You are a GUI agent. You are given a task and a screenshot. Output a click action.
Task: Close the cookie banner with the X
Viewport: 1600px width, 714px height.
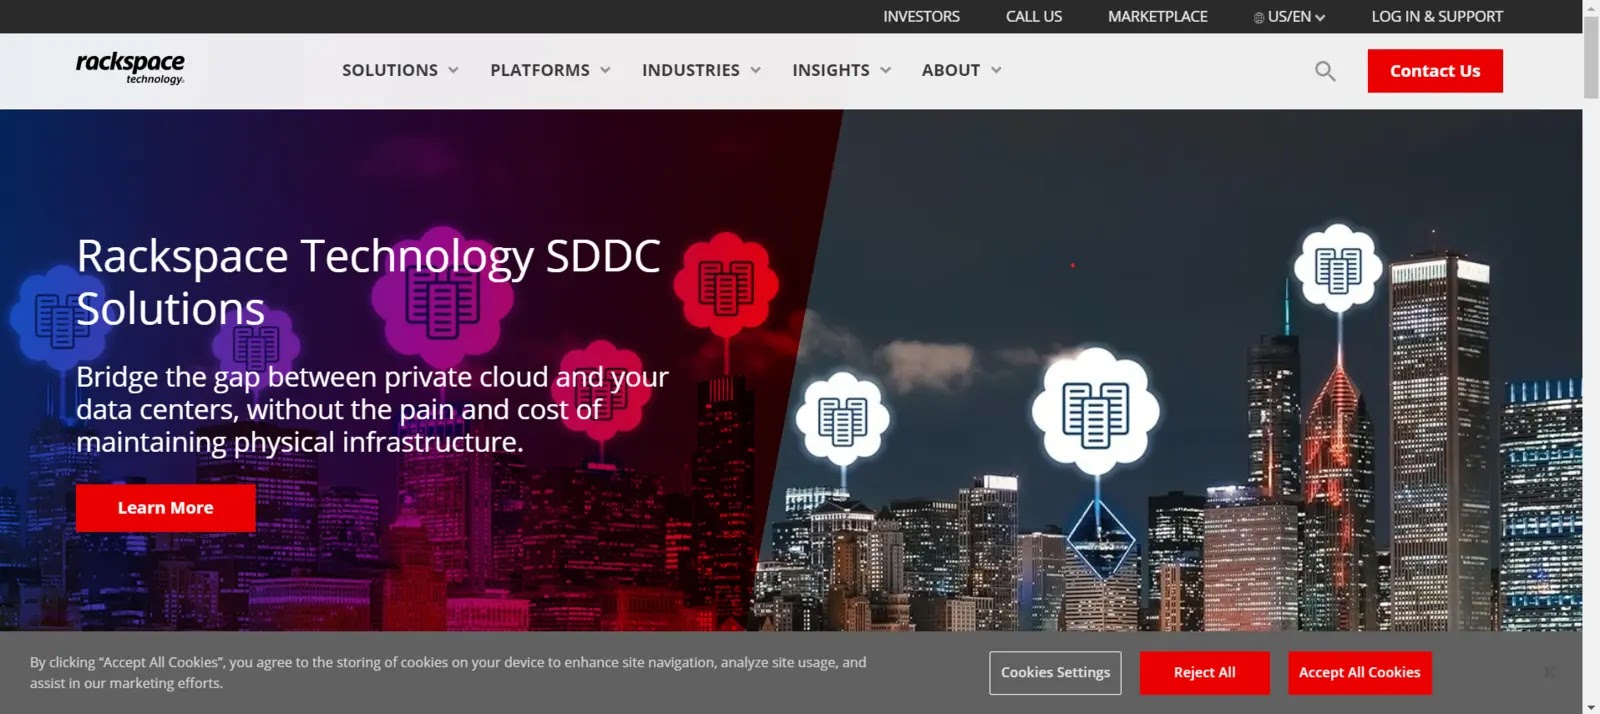click(x=1550, y=672)
